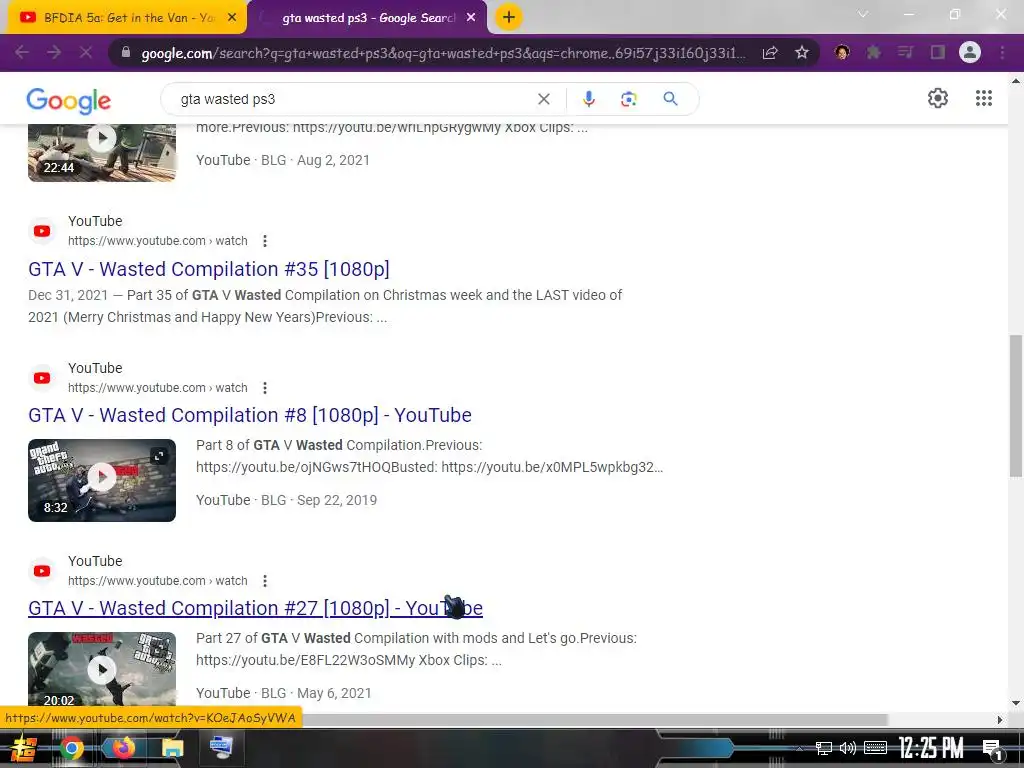1024x768 pixels.
Task: Click the YouTube · BLG · Sep 22, 2019 text
Action: click(x=286, y=500)
